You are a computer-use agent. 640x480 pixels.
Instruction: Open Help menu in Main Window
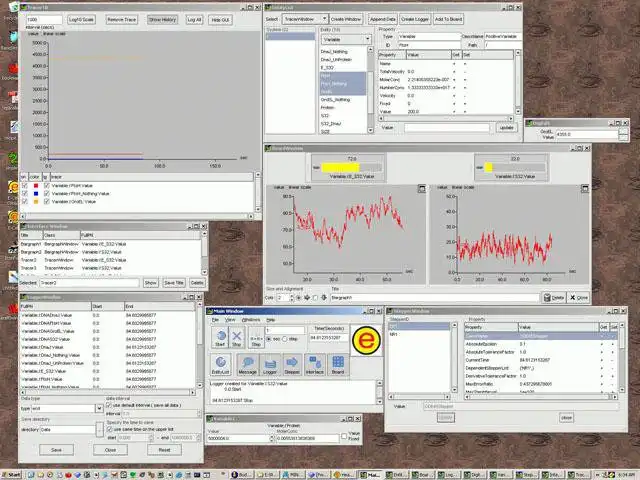271,320
